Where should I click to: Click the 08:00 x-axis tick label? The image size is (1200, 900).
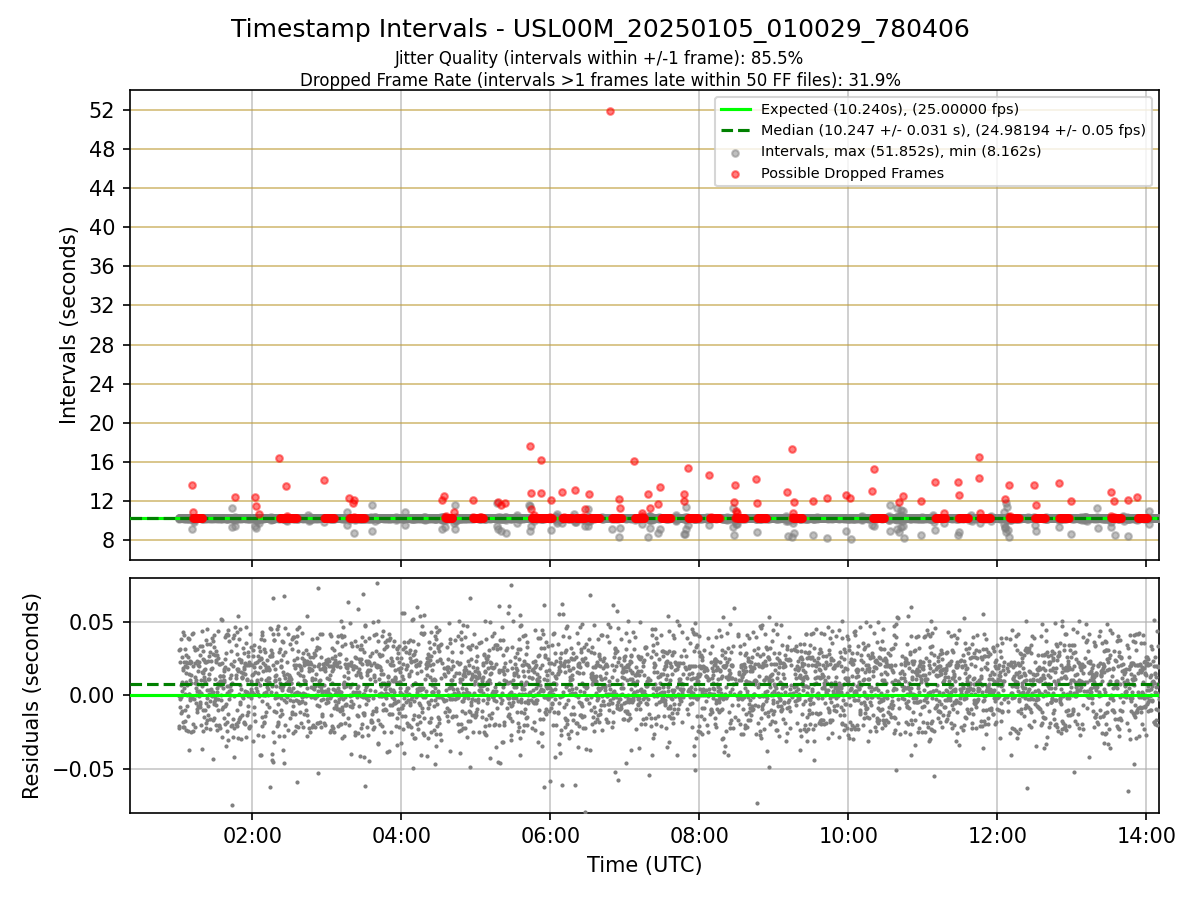pyautogui.click(x=699, y=834)
